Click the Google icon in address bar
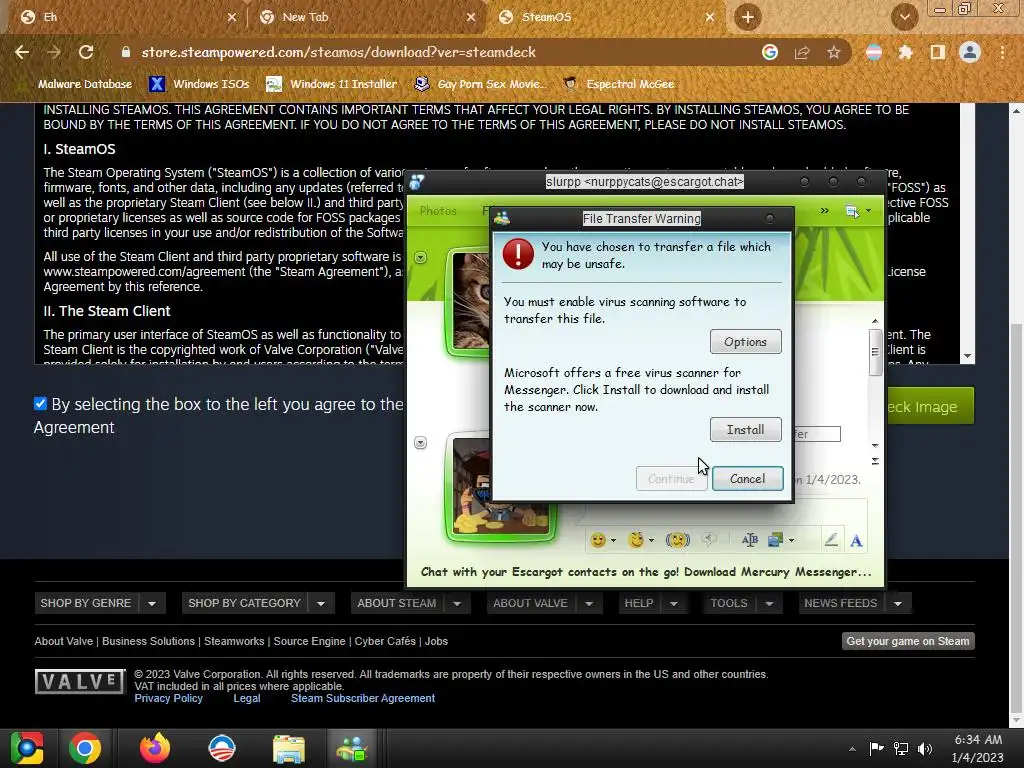Image resolution: width=1024 pixels, height=768 pixels. coord(770,52)
